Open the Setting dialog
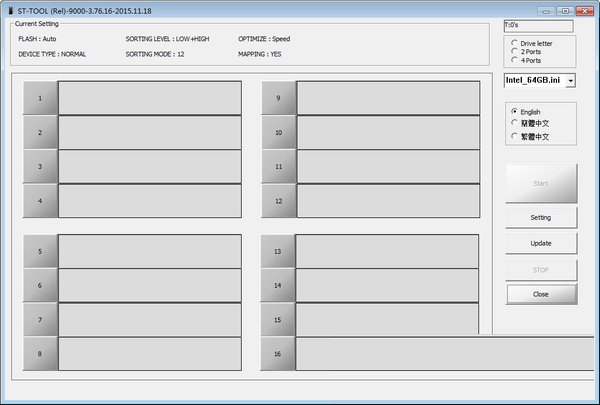The image size is (600, 405). point(540,217)
